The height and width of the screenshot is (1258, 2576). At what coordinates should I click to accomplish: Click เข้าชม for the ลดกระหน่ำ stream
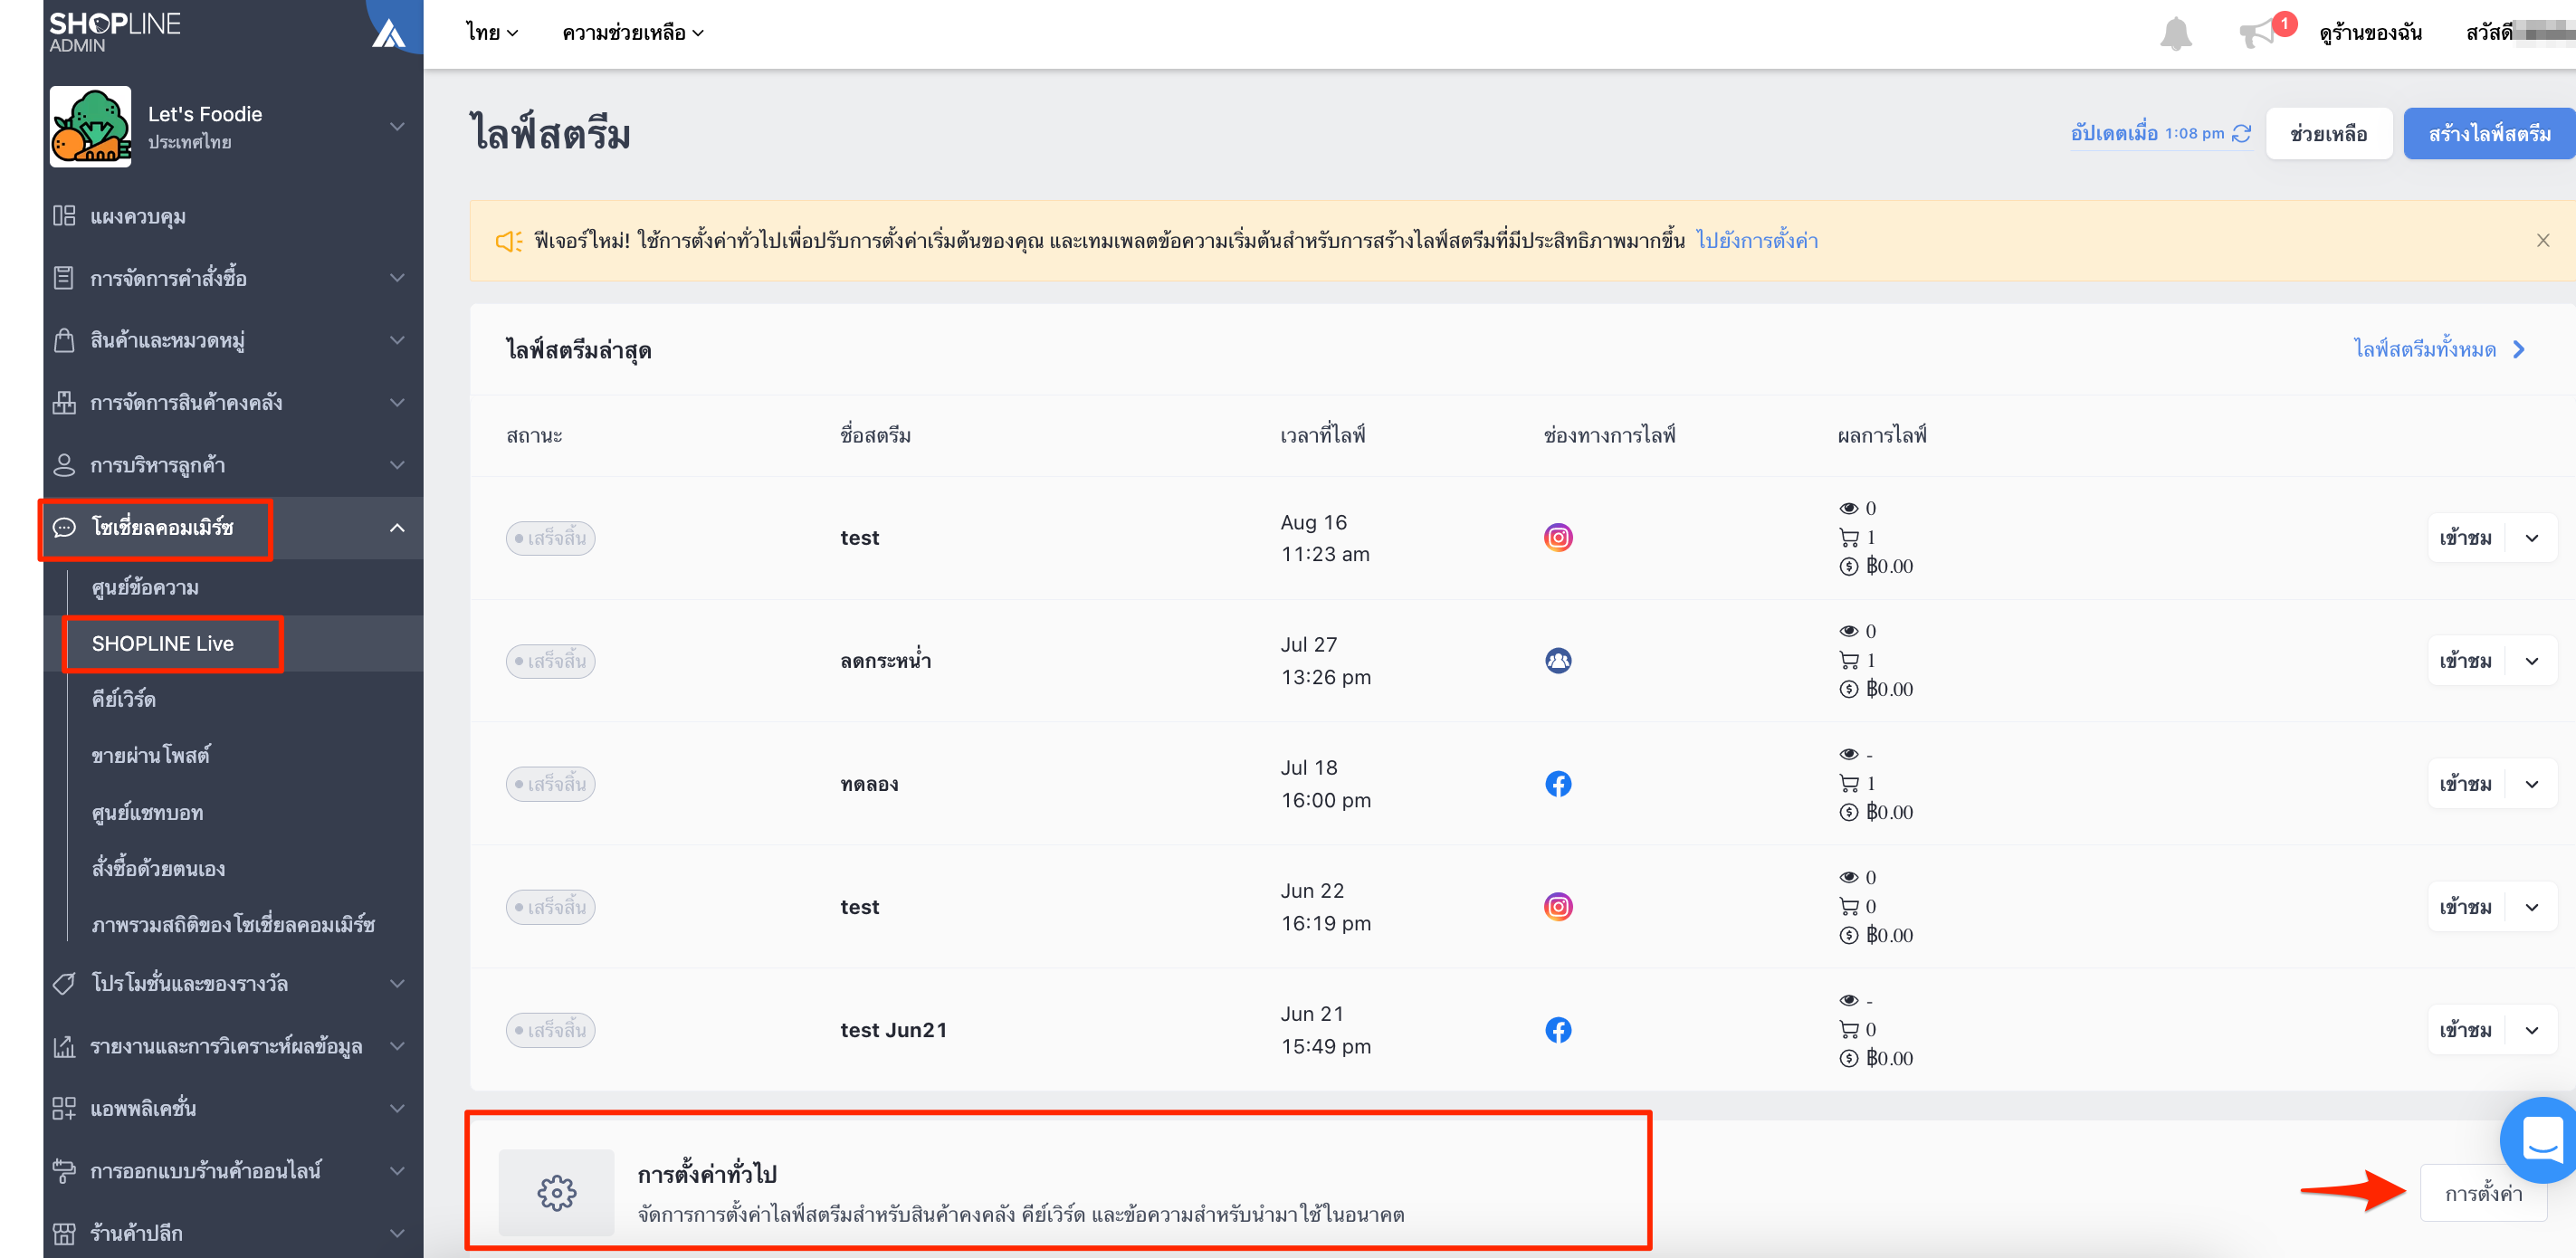[2465, 661]
